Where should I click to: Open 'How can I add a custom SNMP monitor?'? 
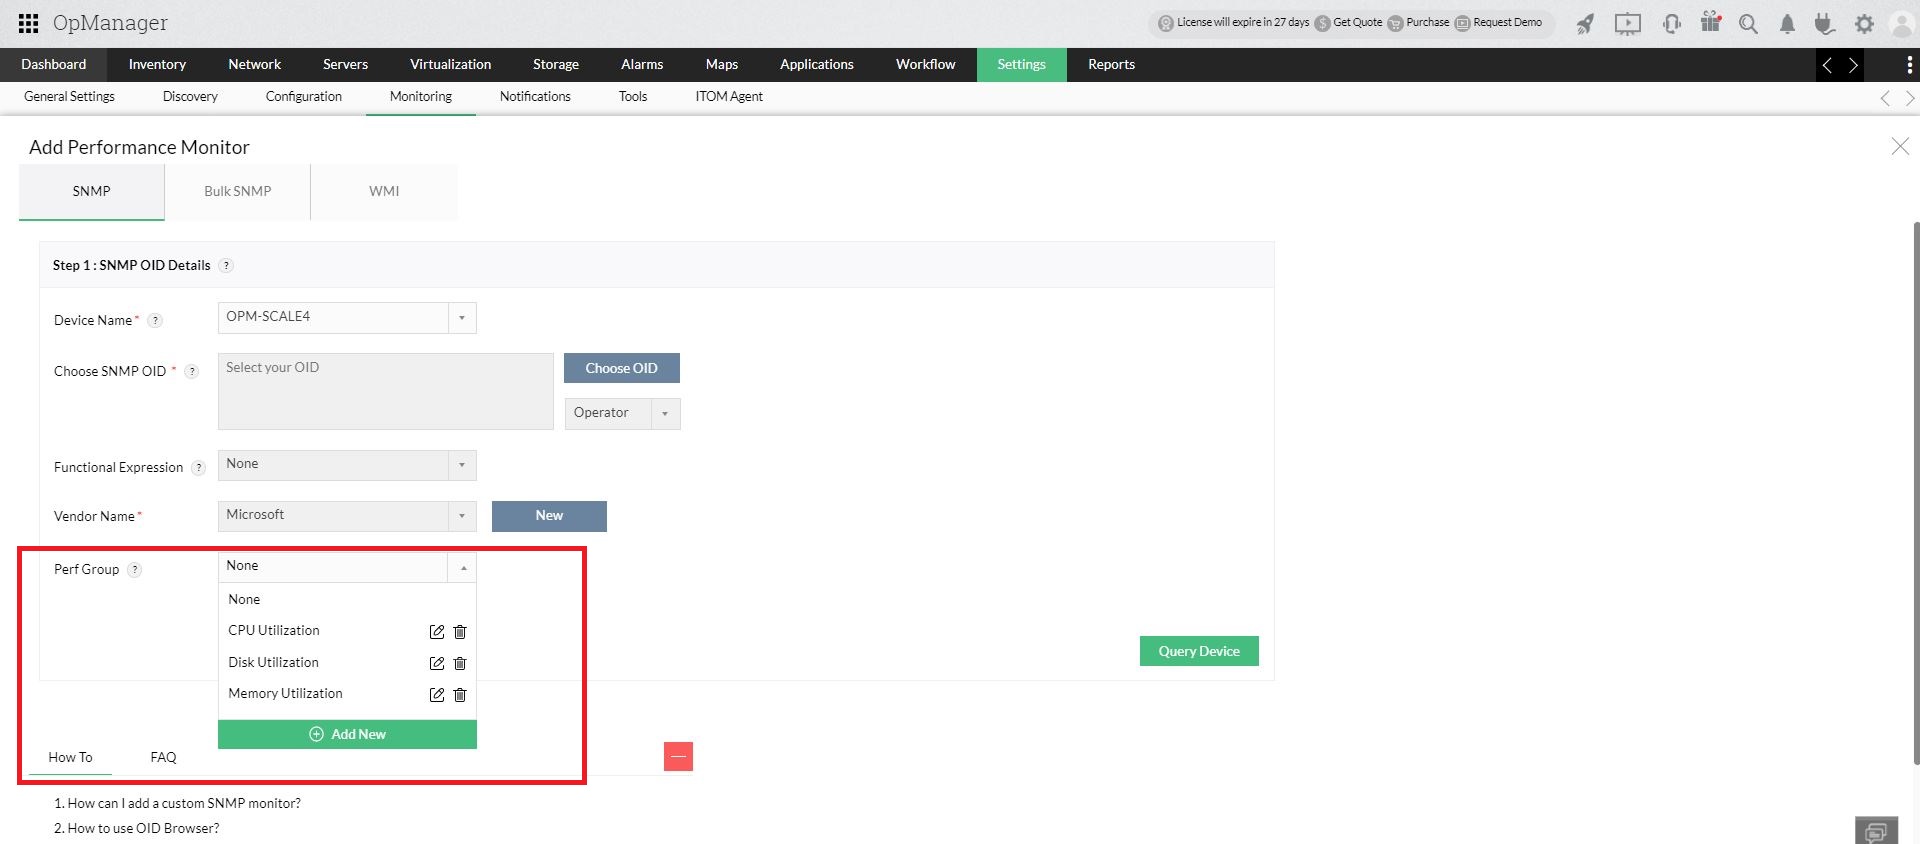click(x=184, y=804)
